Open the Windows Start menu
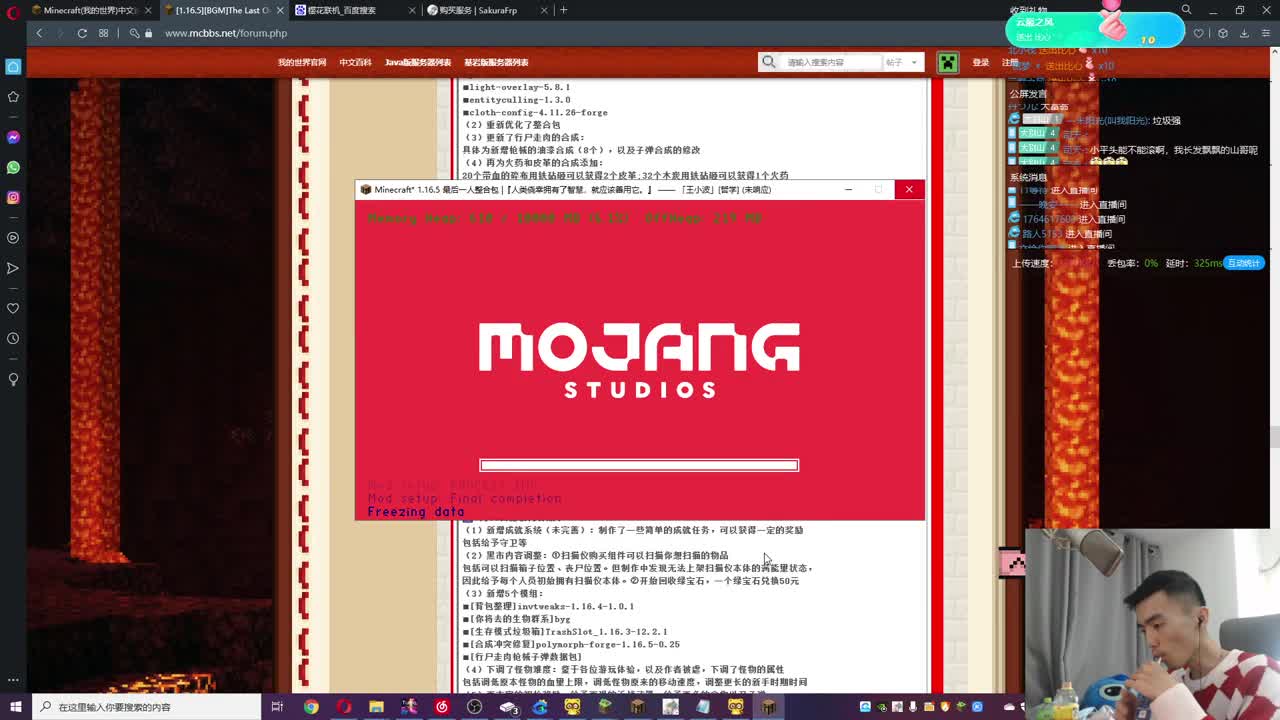The height and width of the screenshot is (720, 1280). [x=15, y=707]
